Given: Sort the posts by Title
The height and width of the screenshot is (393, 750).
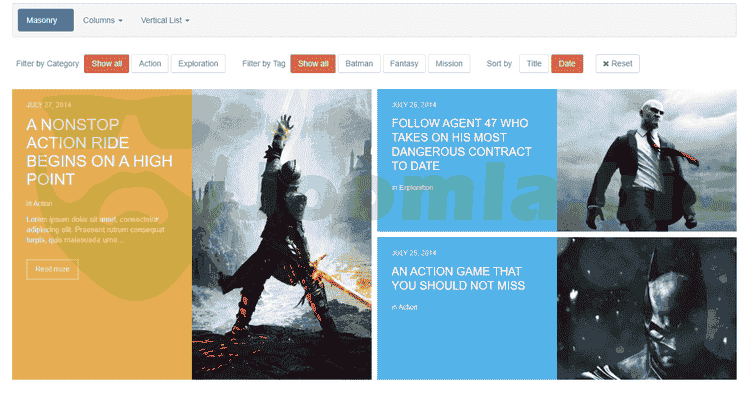Looking at the screenshot, I should [x=534, y=64].
